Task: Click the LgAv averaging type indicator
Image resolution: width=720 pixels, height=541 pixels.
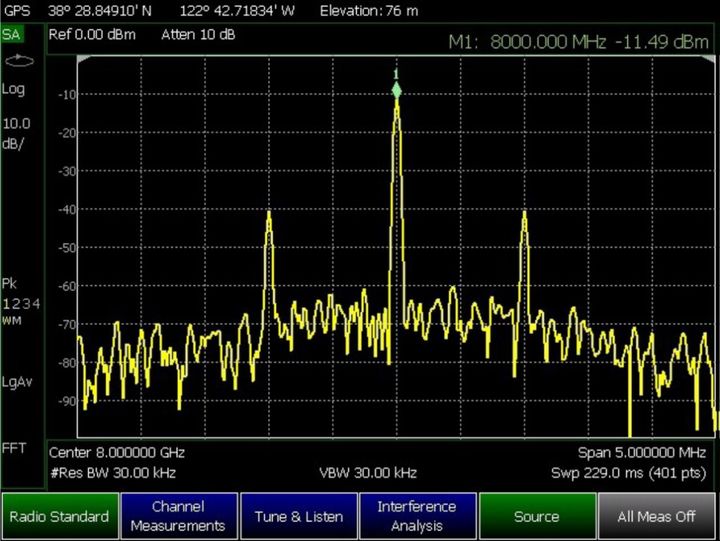Action: click(x=16, y=381)
